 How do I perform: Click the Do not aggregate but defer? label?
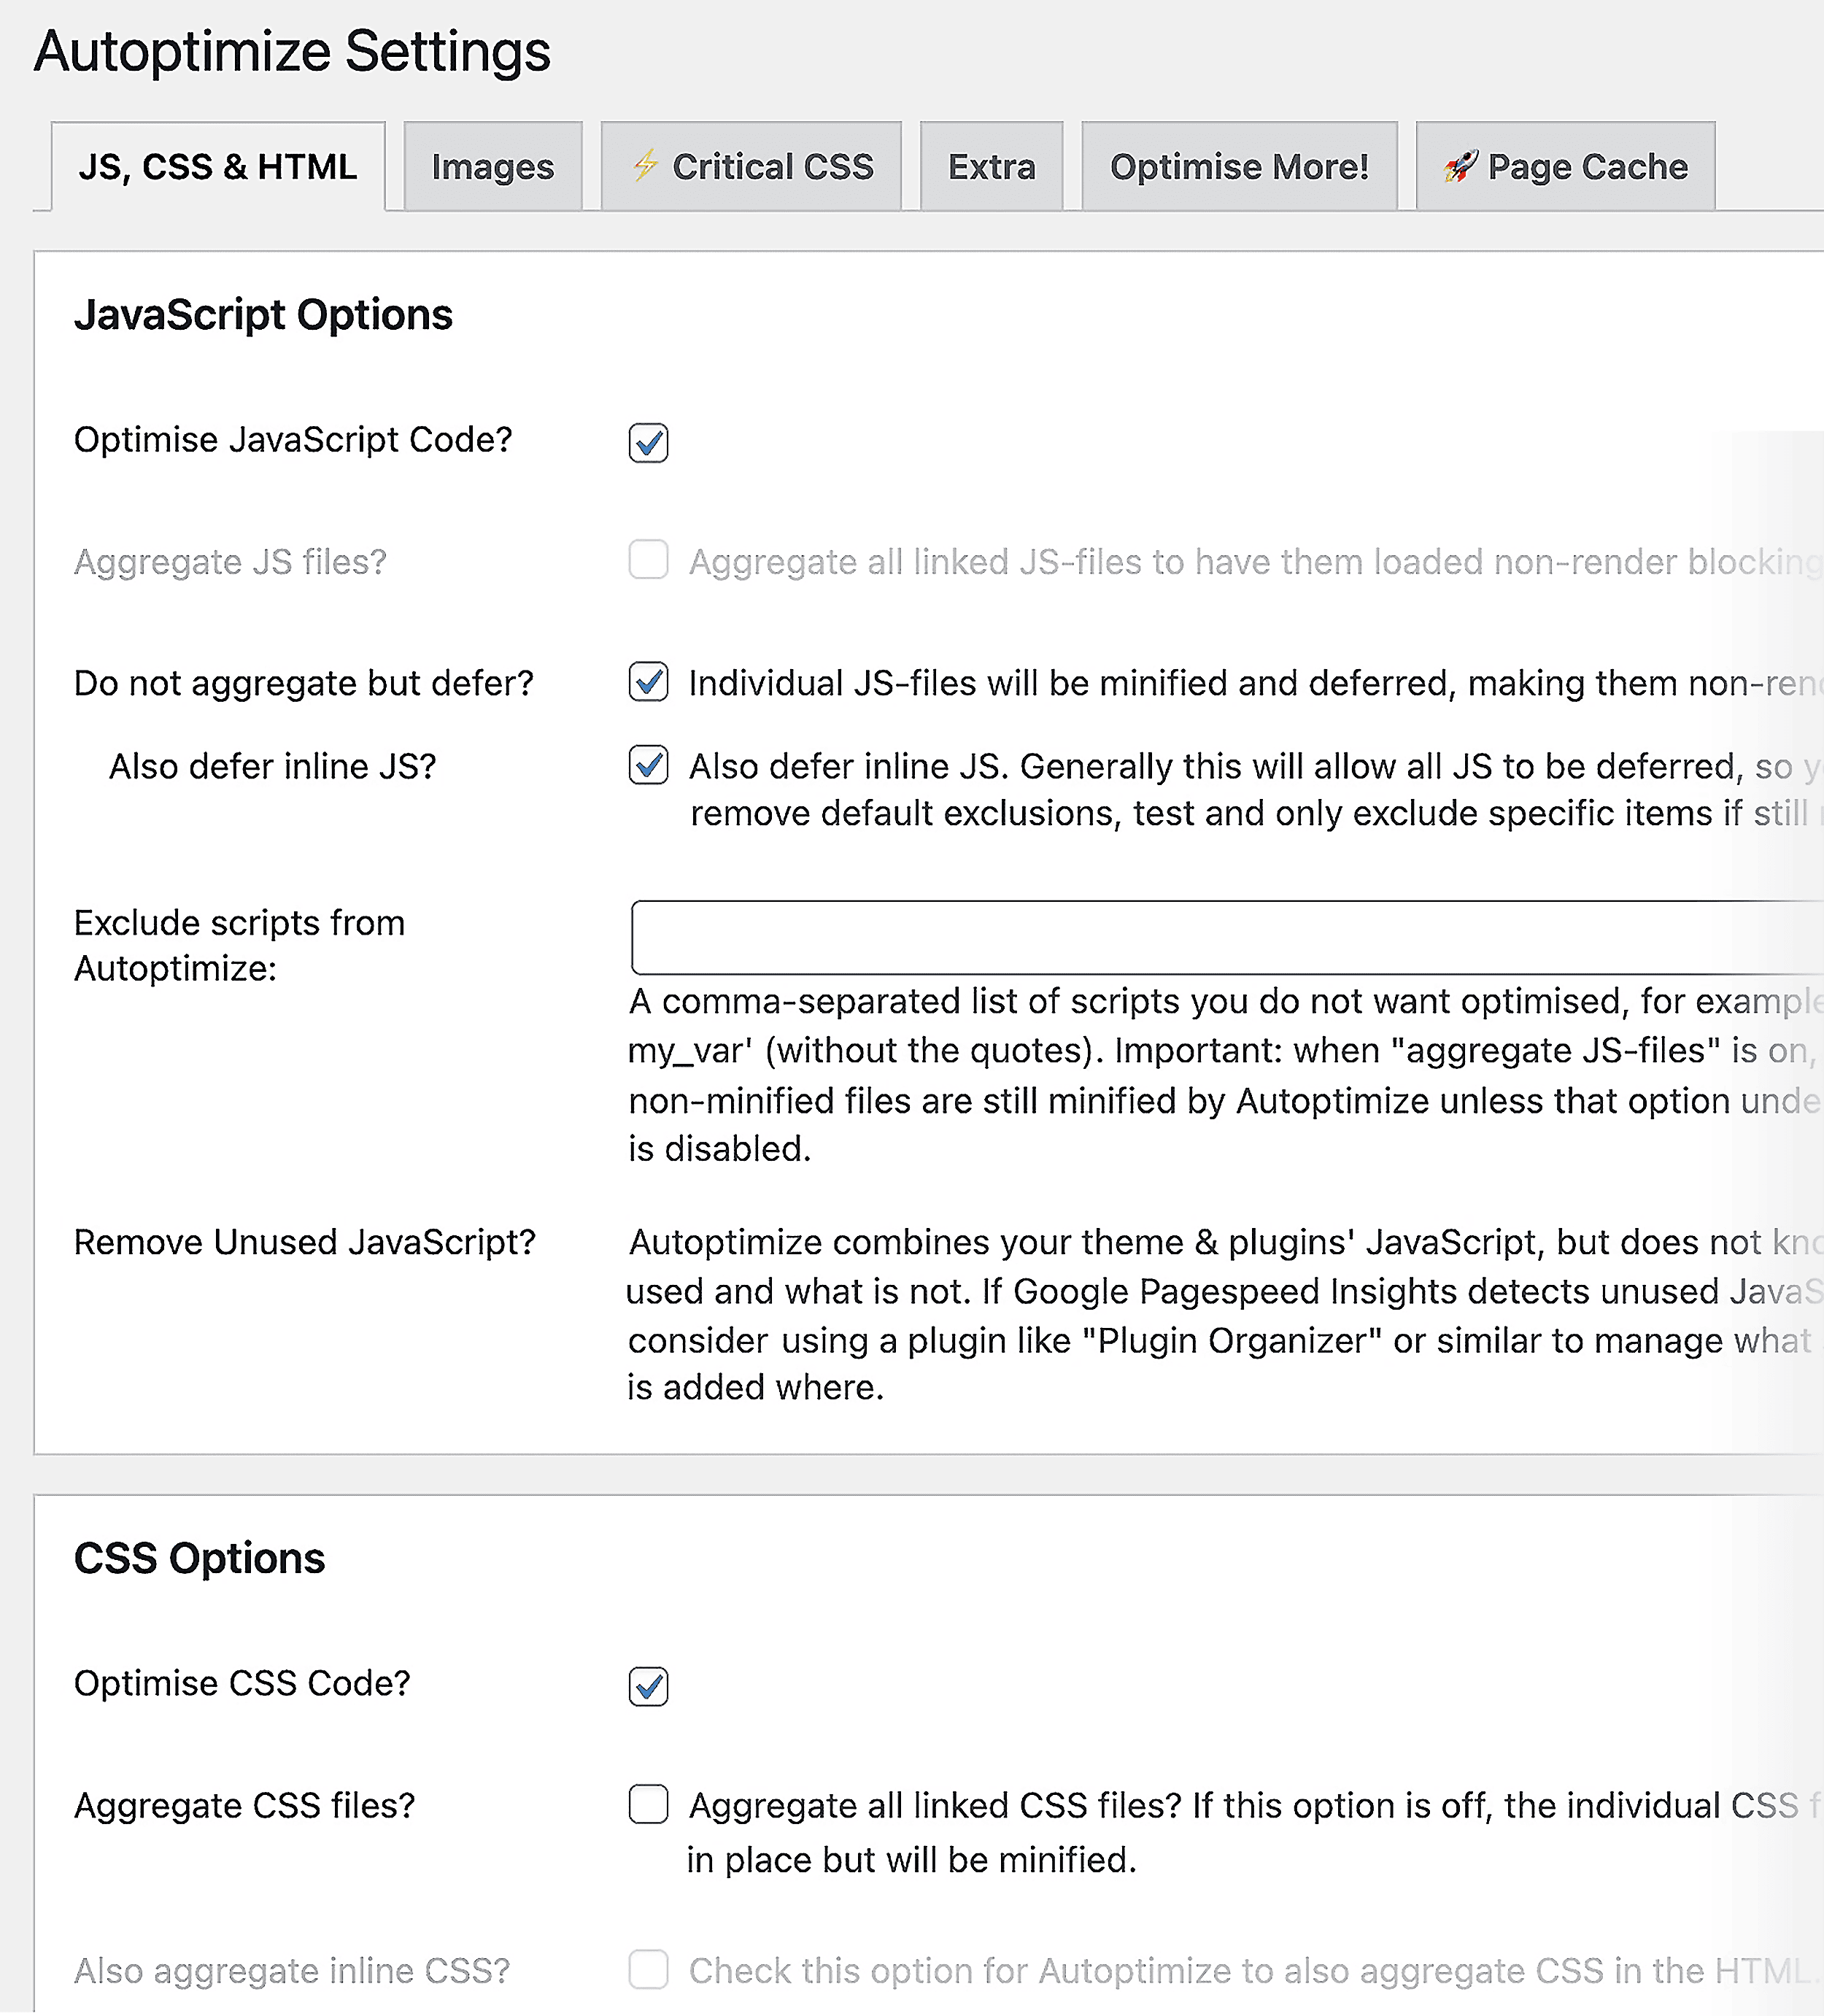(304, 683)
